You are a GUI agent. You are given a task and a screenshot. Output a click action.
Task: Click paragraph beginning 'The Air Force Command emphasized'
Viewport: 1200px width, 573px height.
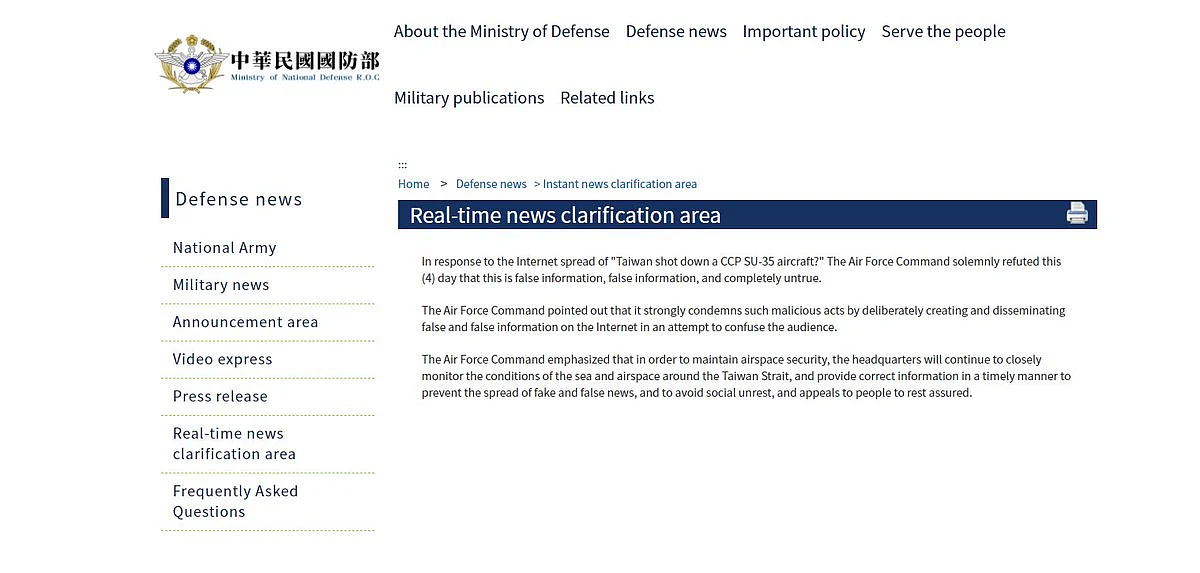746,376
